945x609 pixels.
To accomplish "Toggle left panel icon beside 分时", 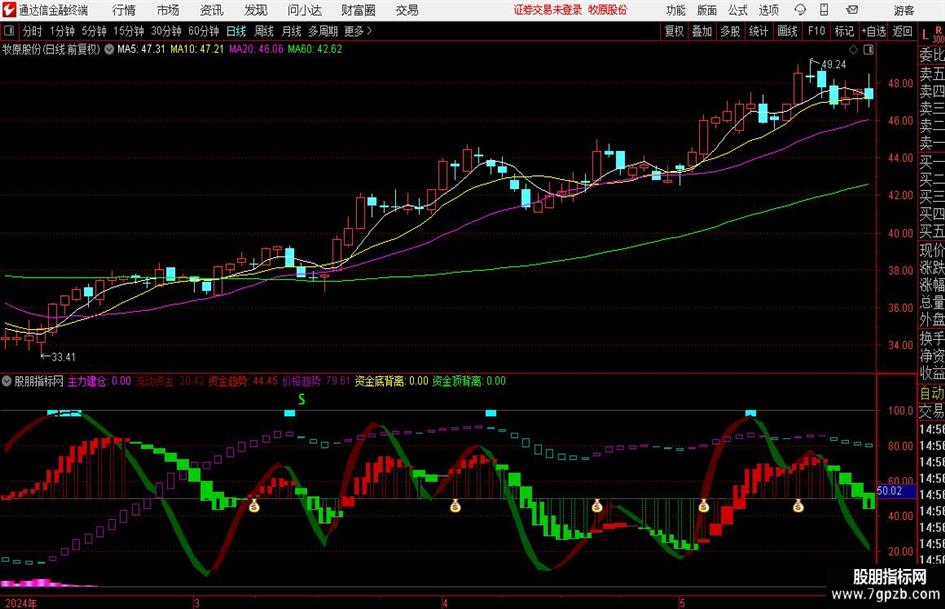I will tap(9, 31).
